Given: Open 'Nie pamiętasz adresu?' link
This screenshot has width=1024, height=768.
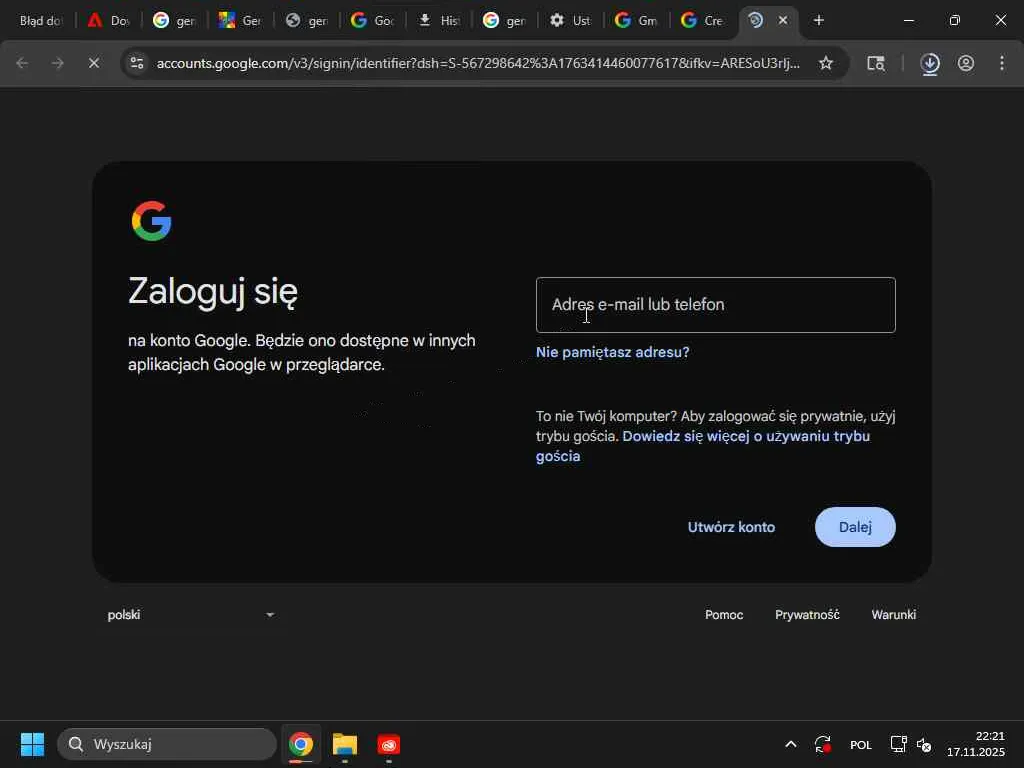Looking at the screenshot, I should pos(613,352).
